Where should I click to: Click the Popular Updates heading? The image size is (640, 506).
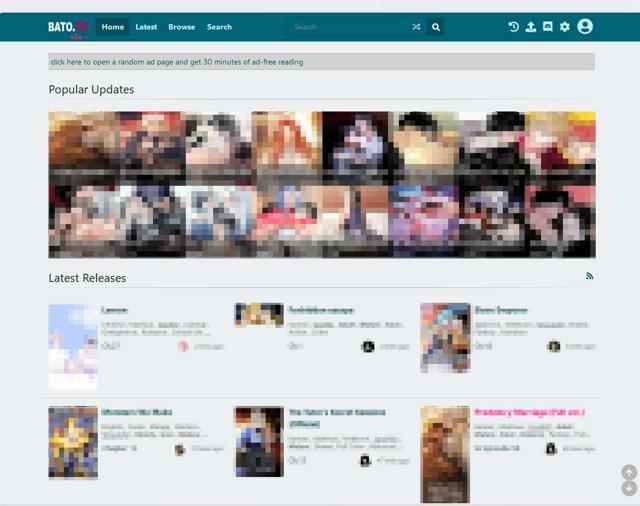click(x=91, y=89)
